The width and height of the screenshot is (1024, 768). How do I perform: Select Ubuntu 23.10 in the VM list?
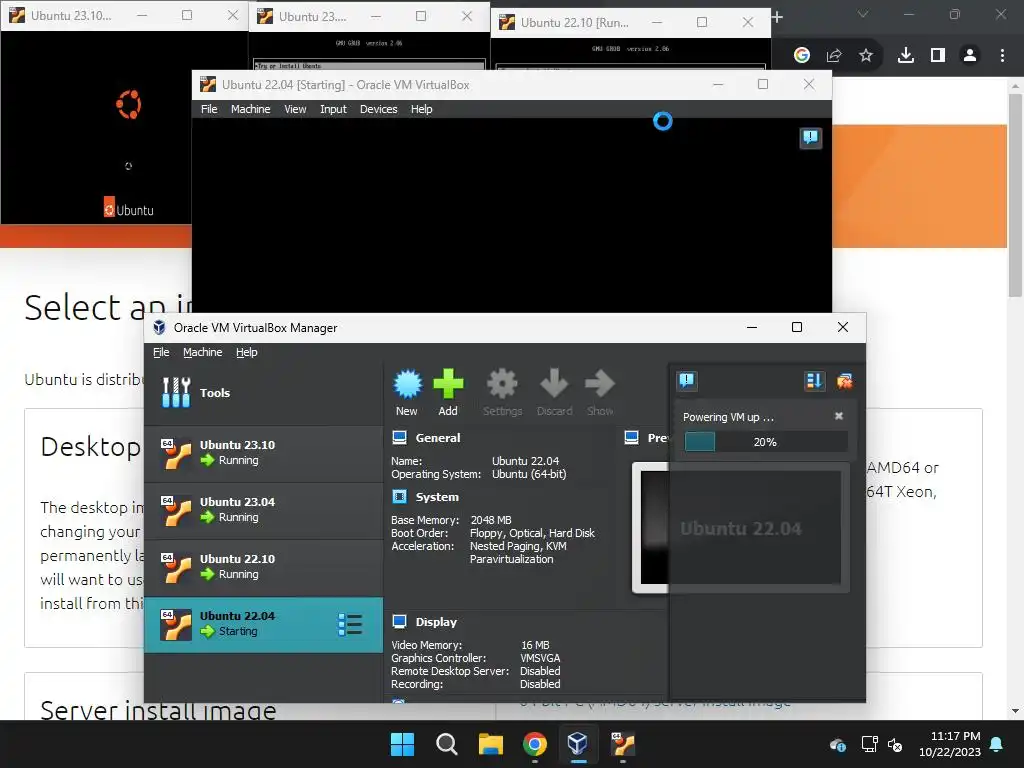(x=264, y=453)
